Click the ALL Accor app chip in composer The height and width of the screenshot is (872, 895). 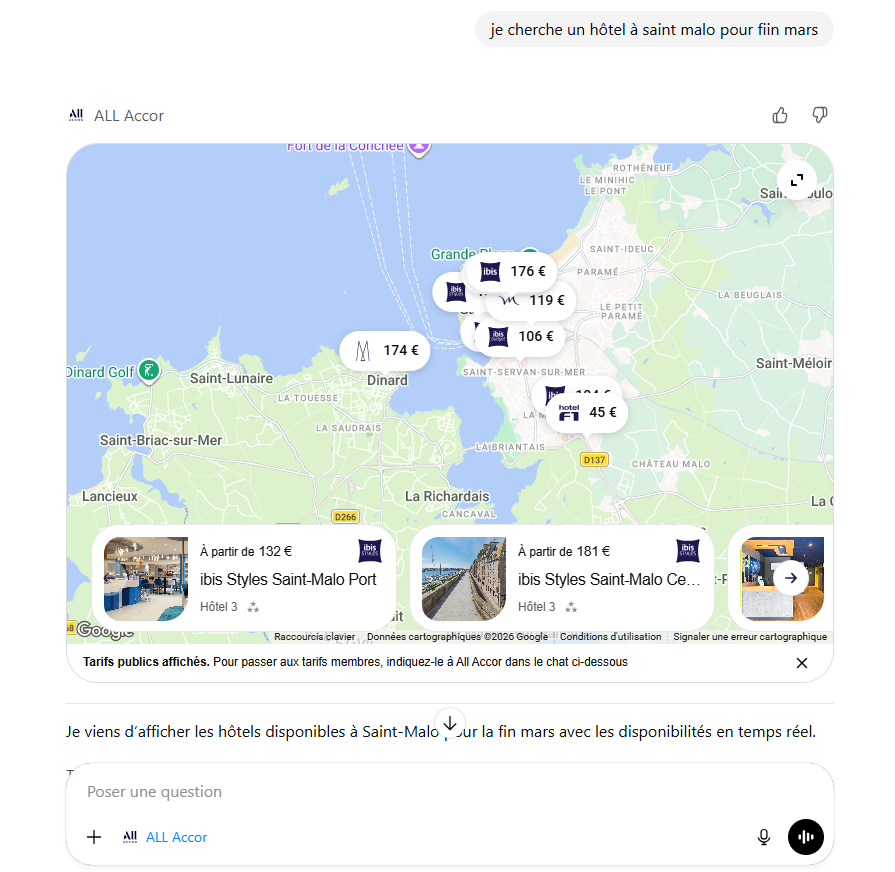click(166, 837)
